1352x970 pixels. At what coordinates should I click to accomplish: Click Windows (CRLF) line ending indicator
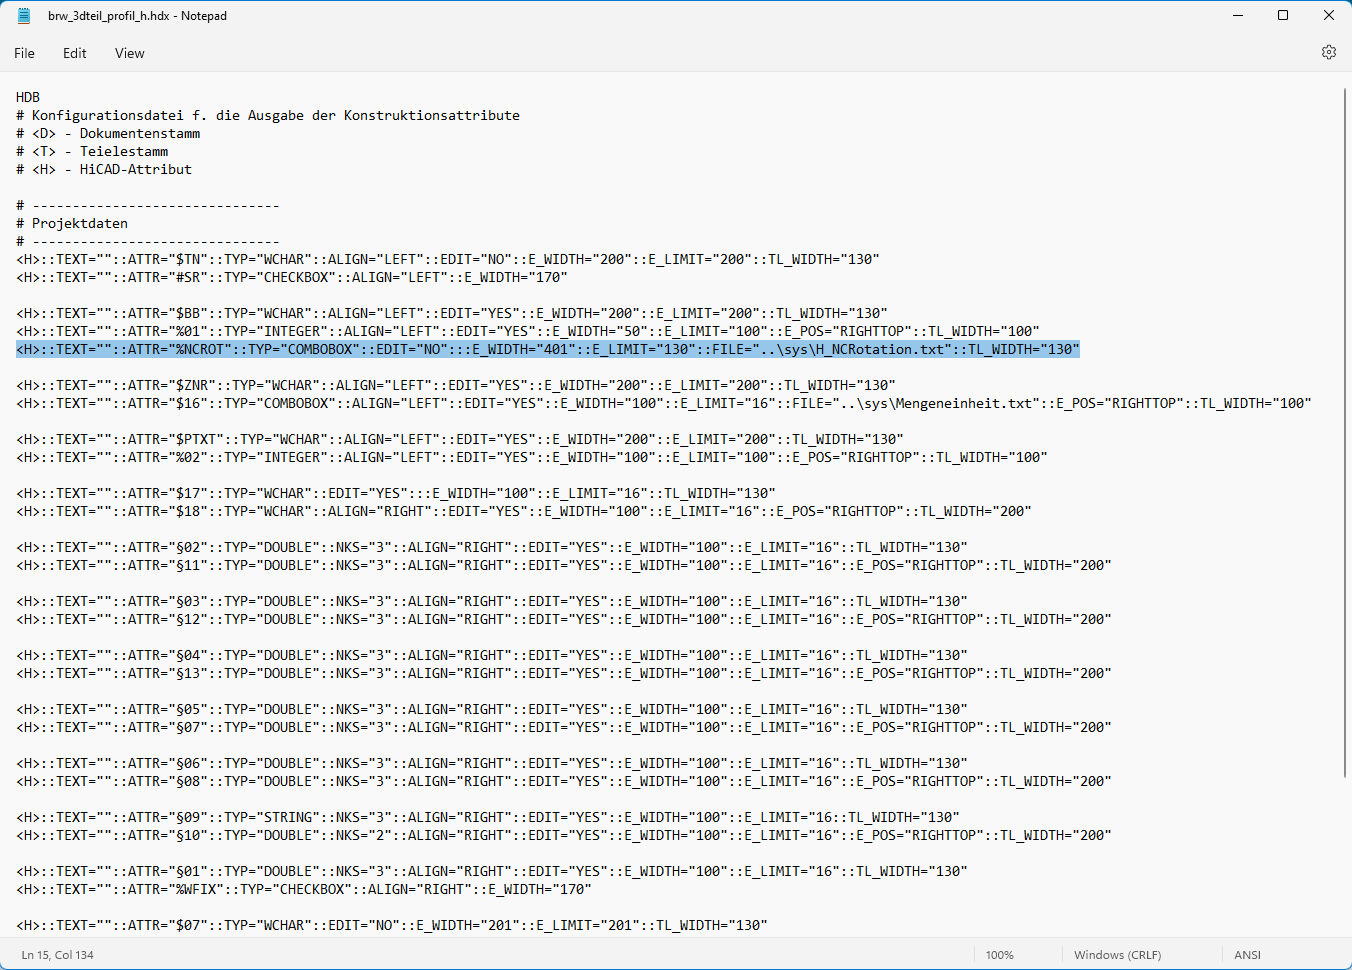1117,955
